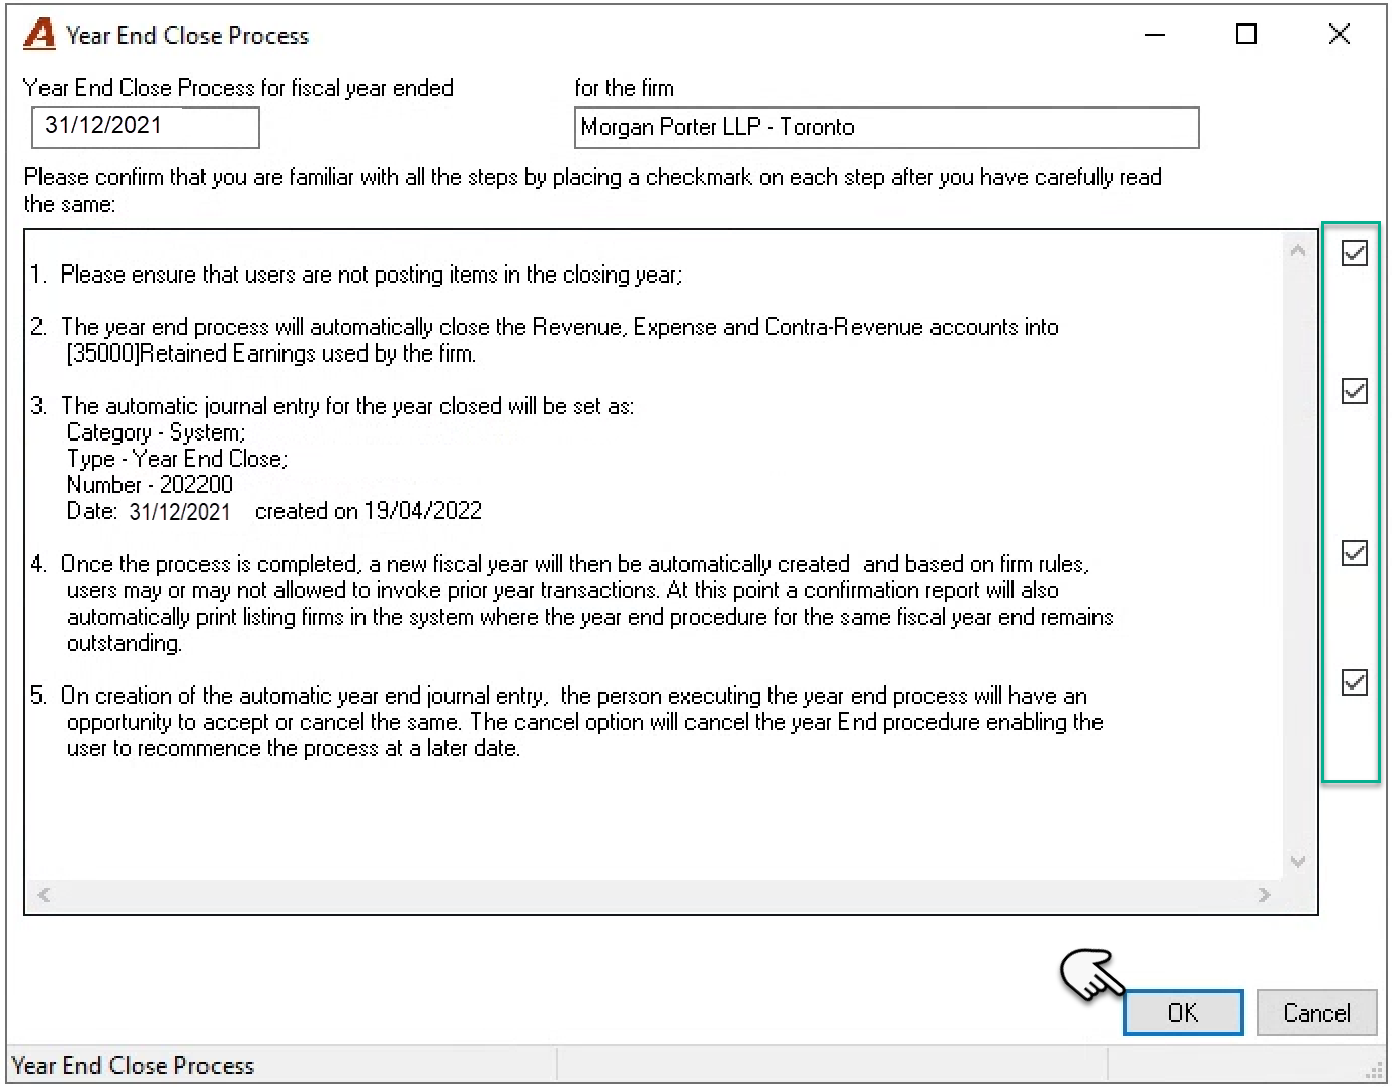Close the Year End Close Process window
The height and width of the screenshot is (1087, 1394).
pyautogui.click(x=1339, y=35)
